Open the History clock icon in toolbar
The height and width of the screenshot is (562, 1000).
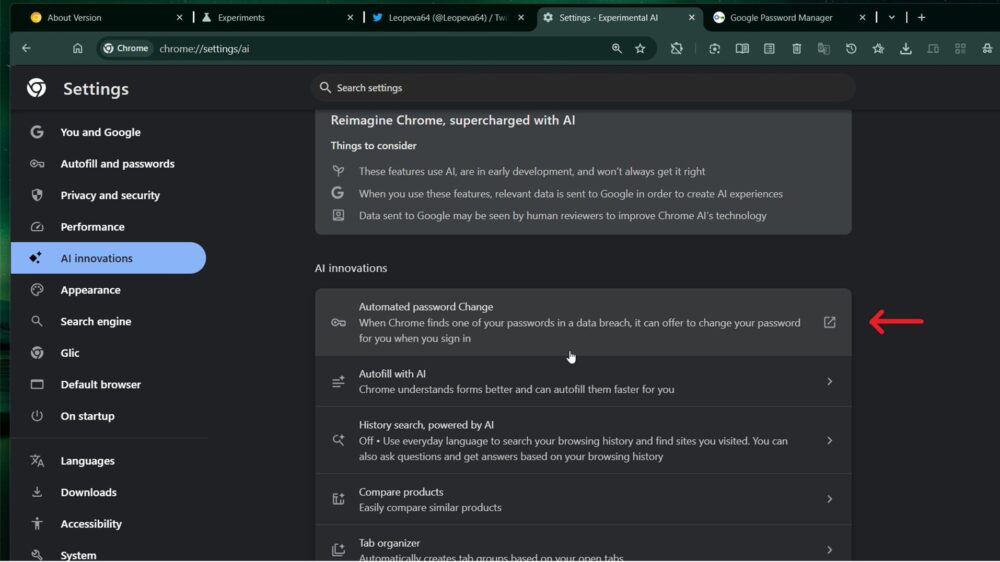[851, 48]
